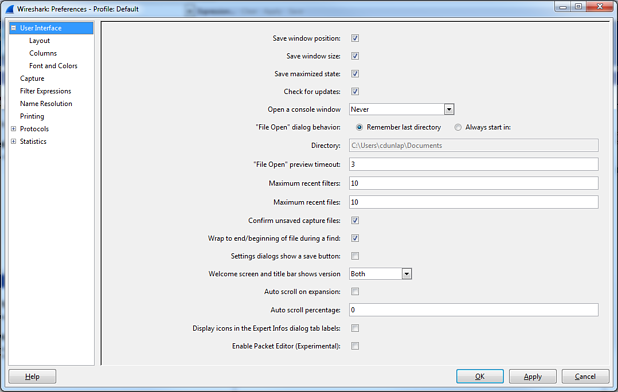Uncheck Save maximized state checkbox
618x392 pixels.
pyautogui.click(x=355, y=74)
